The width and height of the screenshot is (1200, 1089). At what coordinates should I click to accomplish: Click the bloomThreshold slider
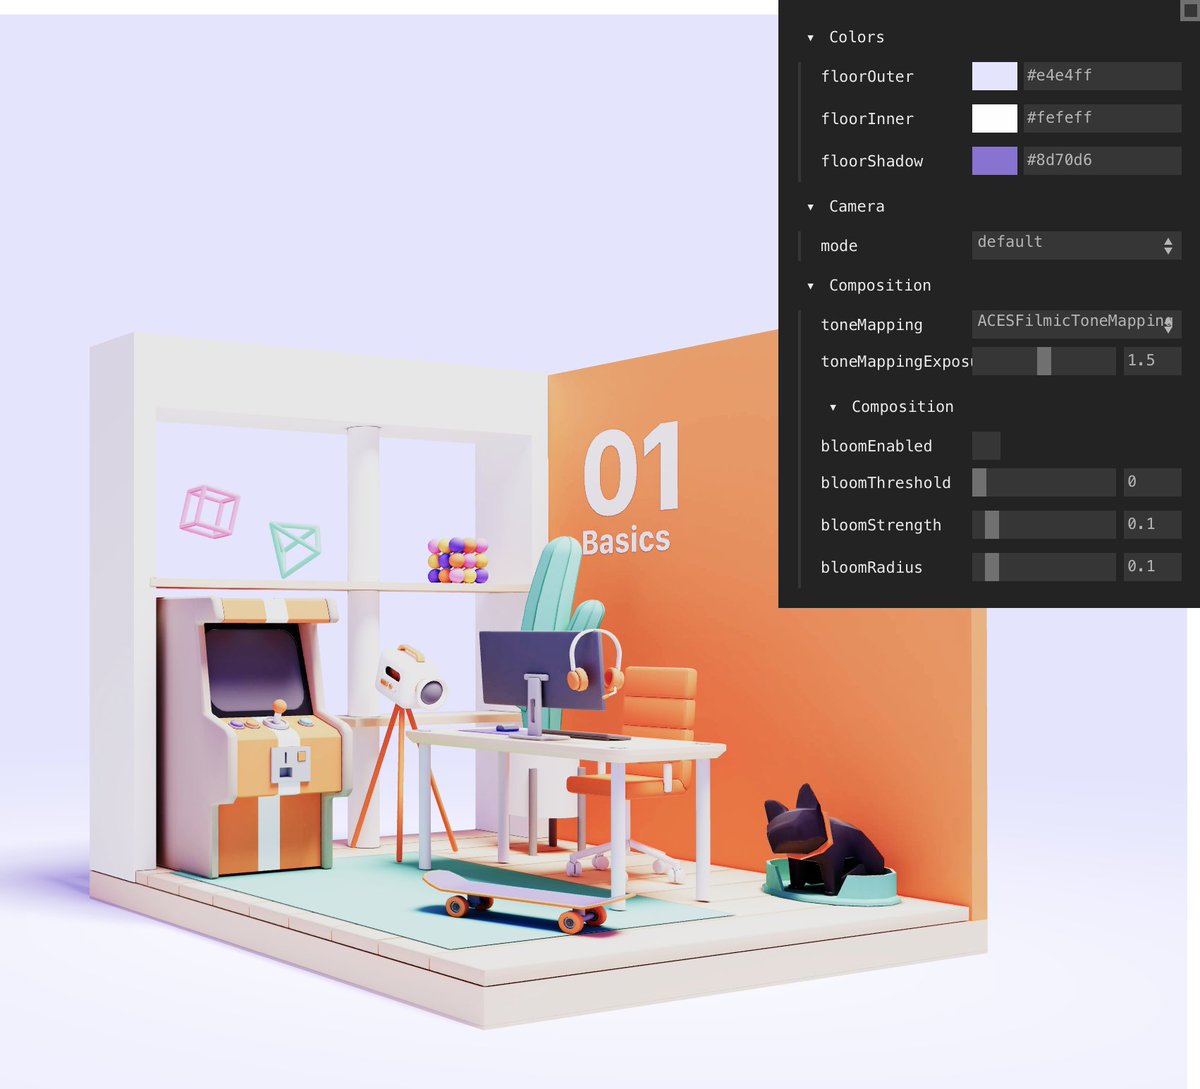[x=1044, y=482]
